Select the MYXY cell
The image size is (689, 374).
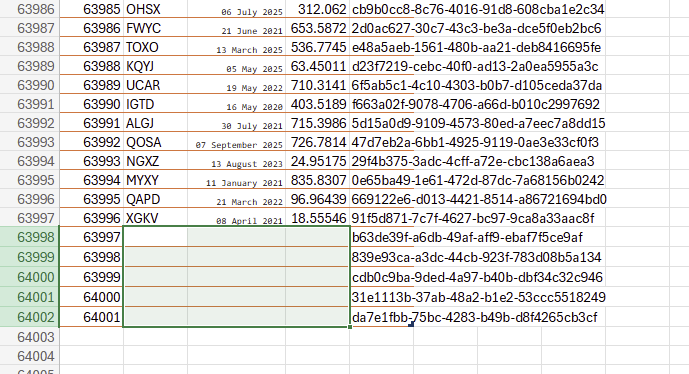tap(156, 180)
